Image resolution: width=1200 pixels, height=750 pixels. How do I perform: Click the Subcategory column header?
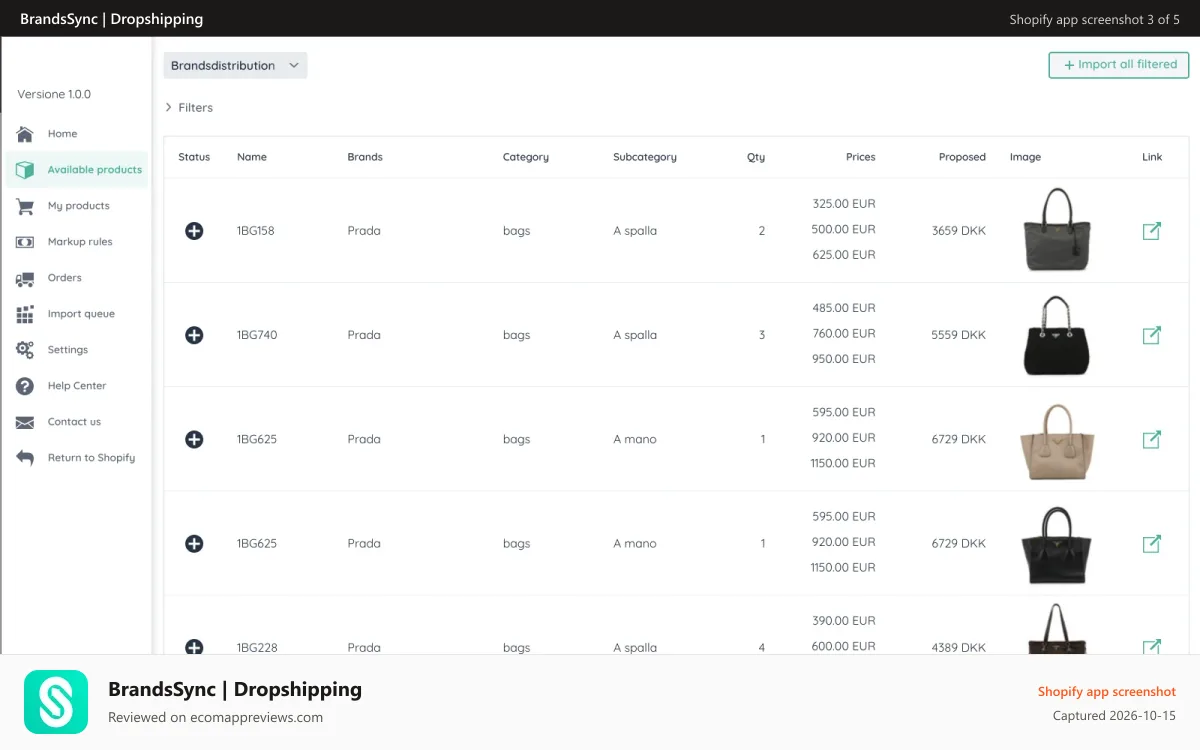point(645,157)
